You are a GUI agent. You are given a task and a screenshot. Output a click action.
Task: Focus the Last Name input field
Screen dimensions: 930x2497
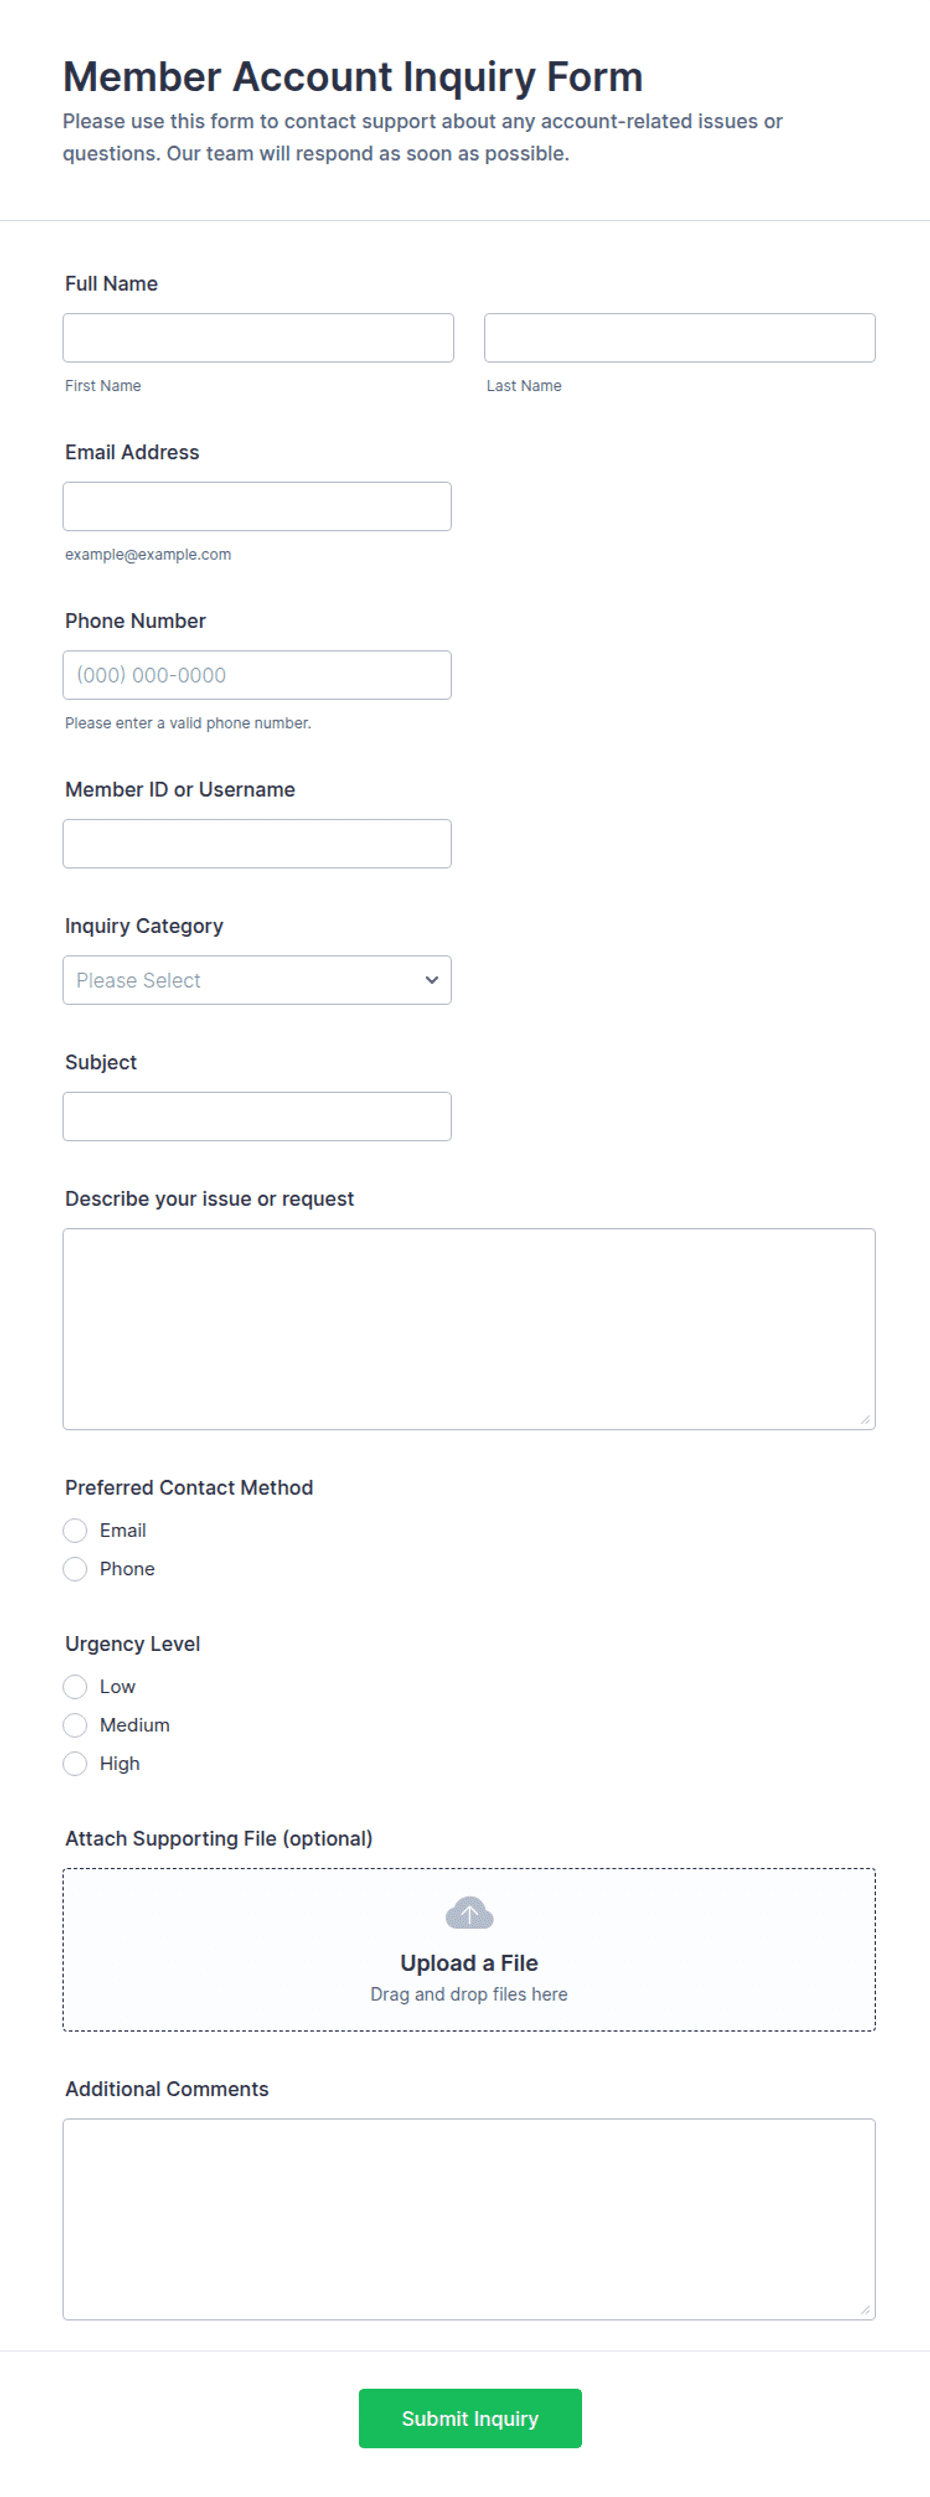[x=680, y=338]
